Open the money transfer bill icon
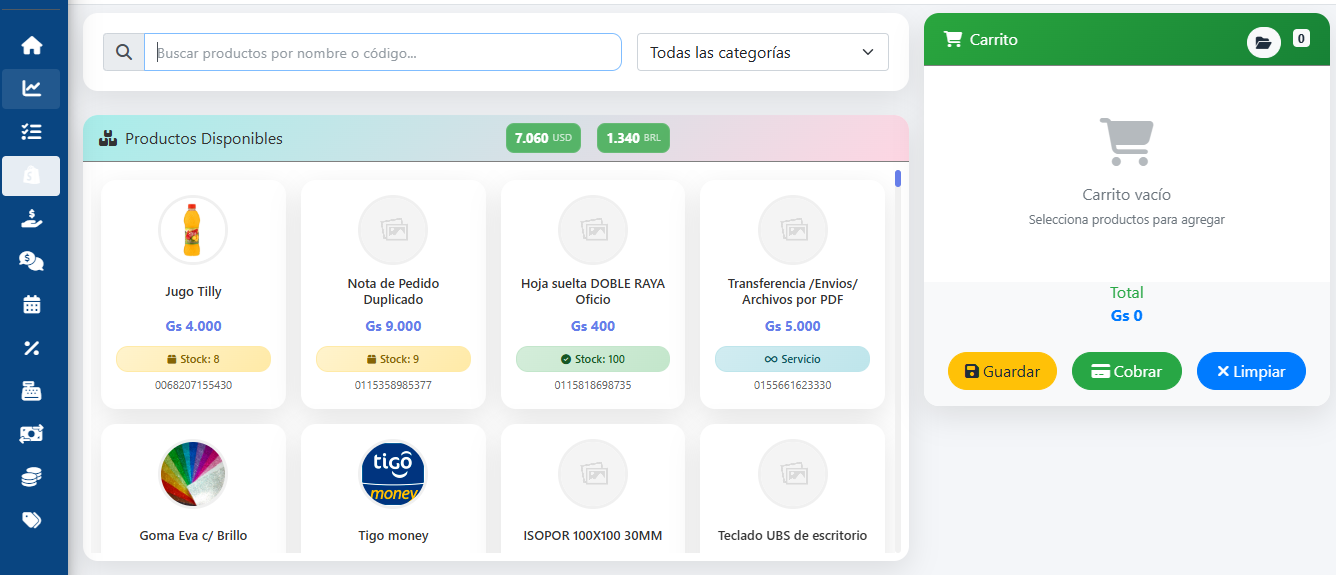Screen dimensions: 1336x575 coord(32,434)
